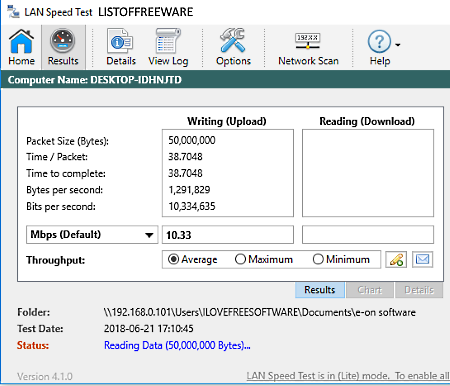Click the bytes per second value 1,291,829
This screenshot has height=386, width=450.
coord(189,190)
